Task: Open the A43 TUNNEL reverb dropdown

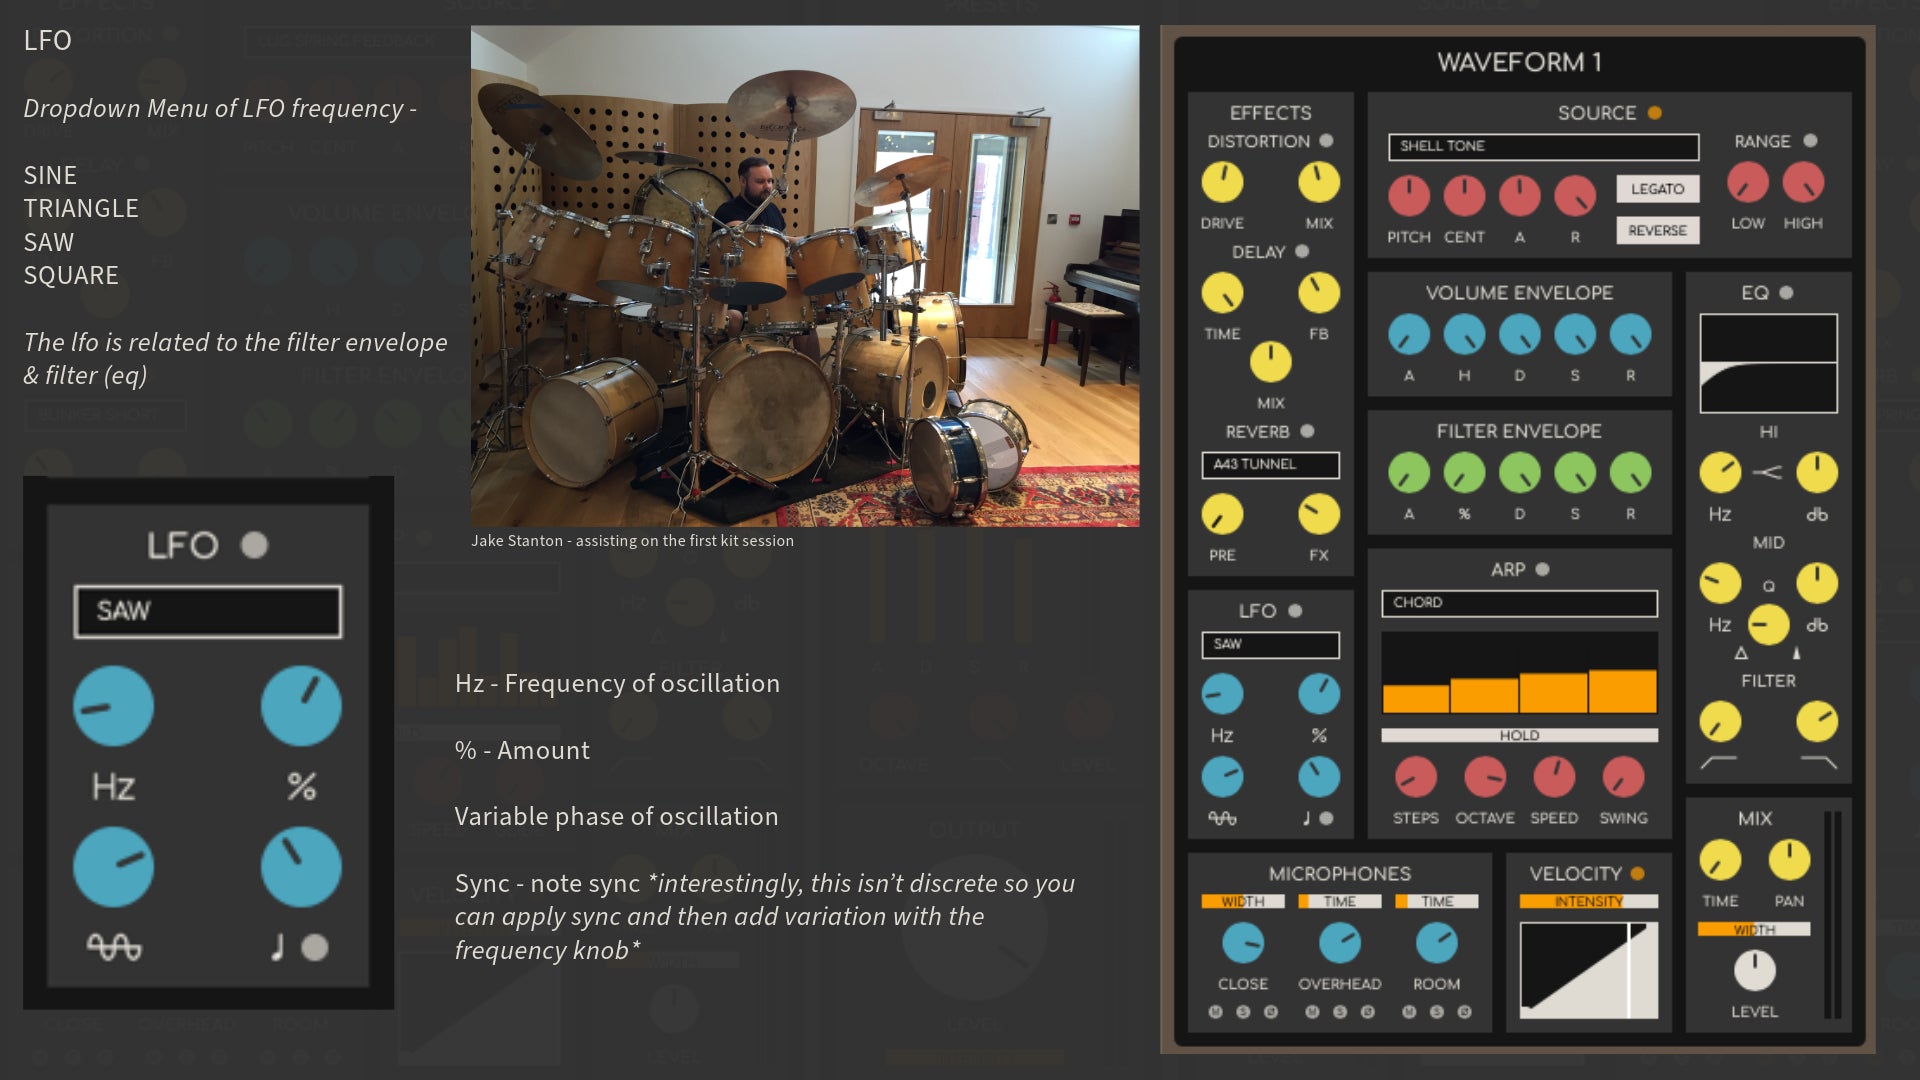Action: pyautogui.click(x=1270, y=464)
